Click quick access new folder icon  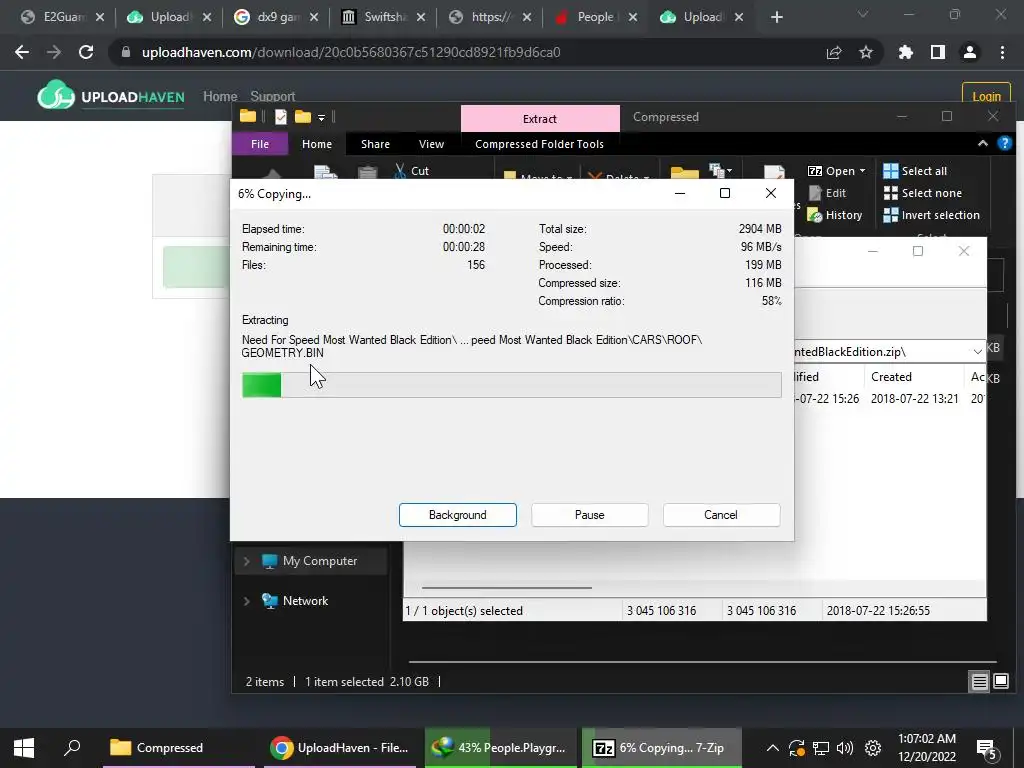(302, 117)
